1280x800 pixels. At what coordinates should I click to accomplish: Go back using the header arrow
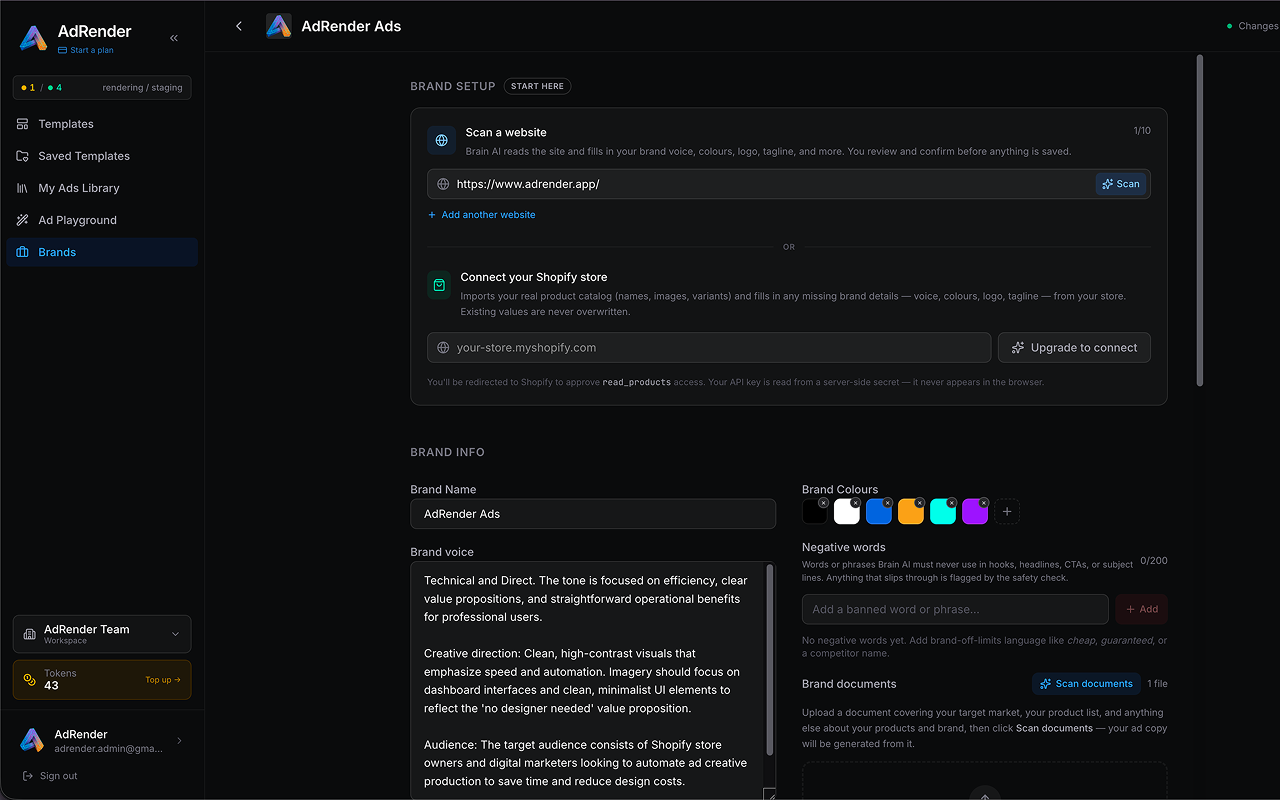[239, 26]
